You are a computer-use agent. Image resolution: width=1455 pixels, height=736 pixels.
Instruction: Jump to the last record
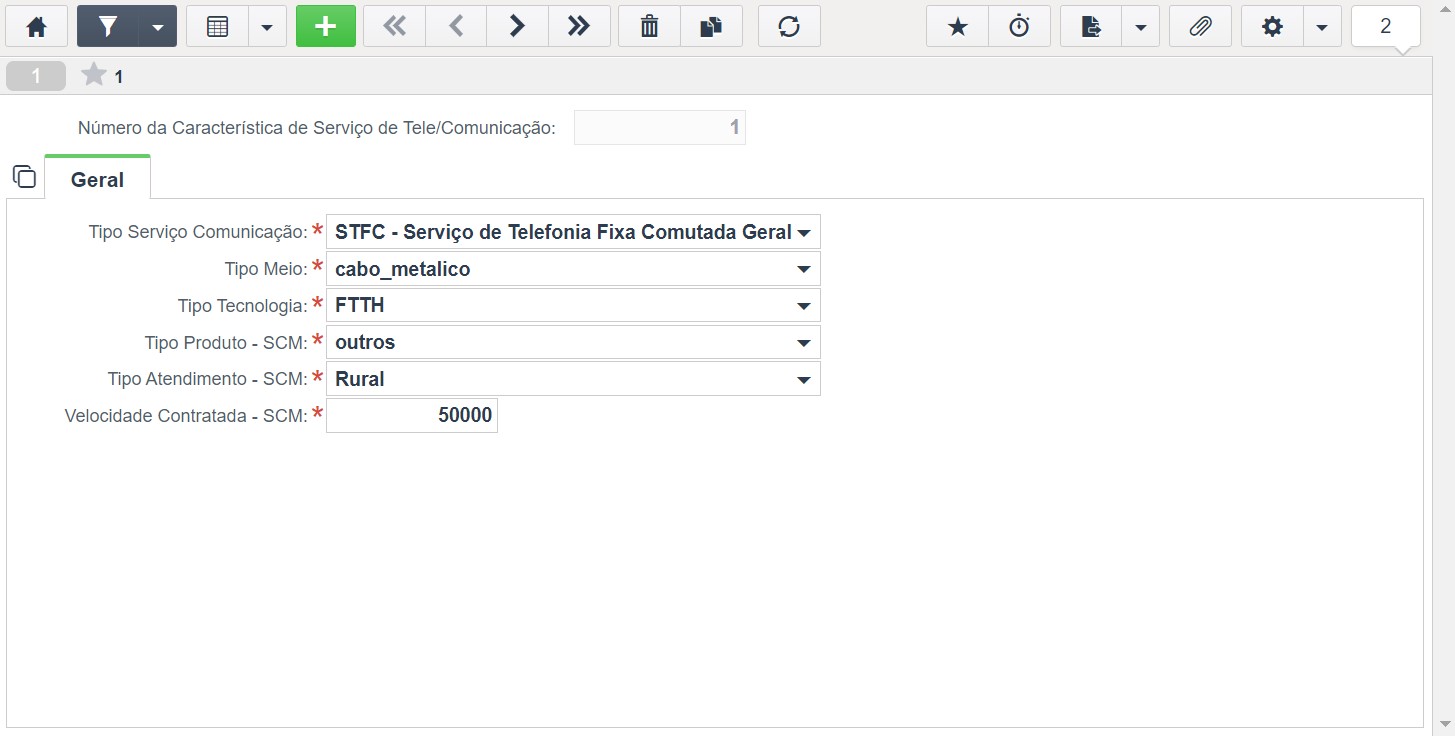(579, 27)
